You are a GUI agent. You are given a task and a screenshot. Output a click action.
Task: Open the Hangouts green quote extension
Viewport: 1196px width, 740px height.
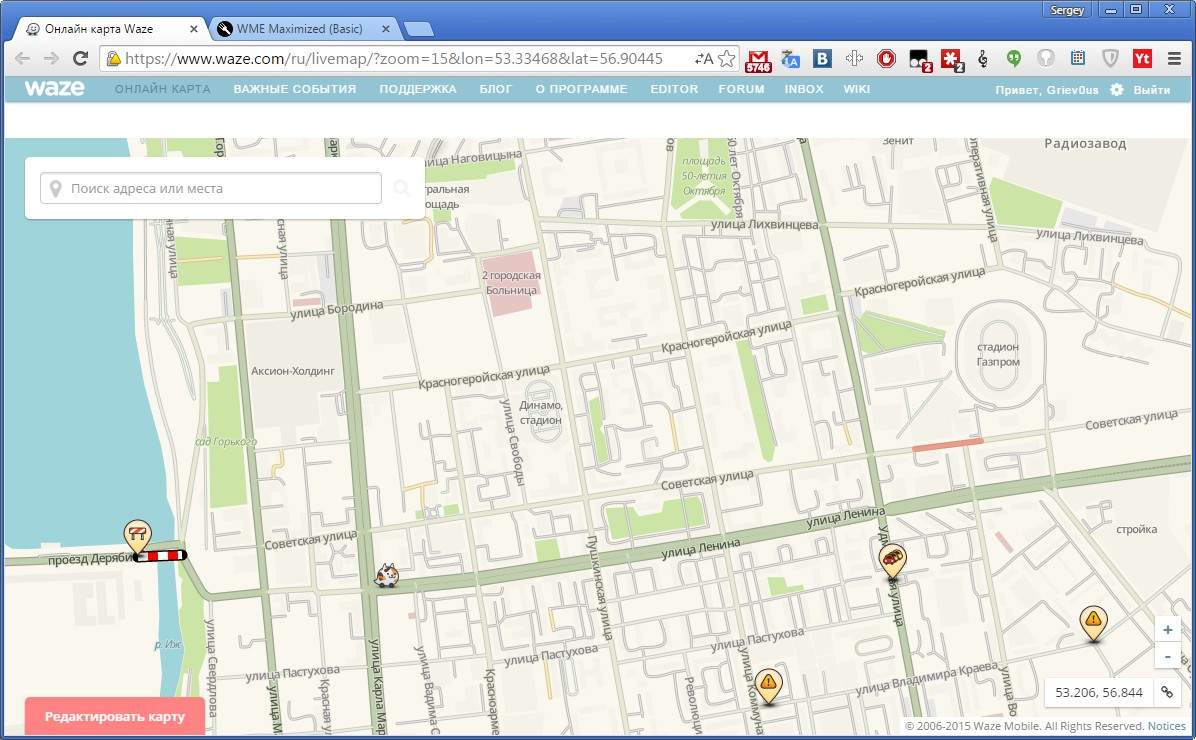coord(1014,59)
